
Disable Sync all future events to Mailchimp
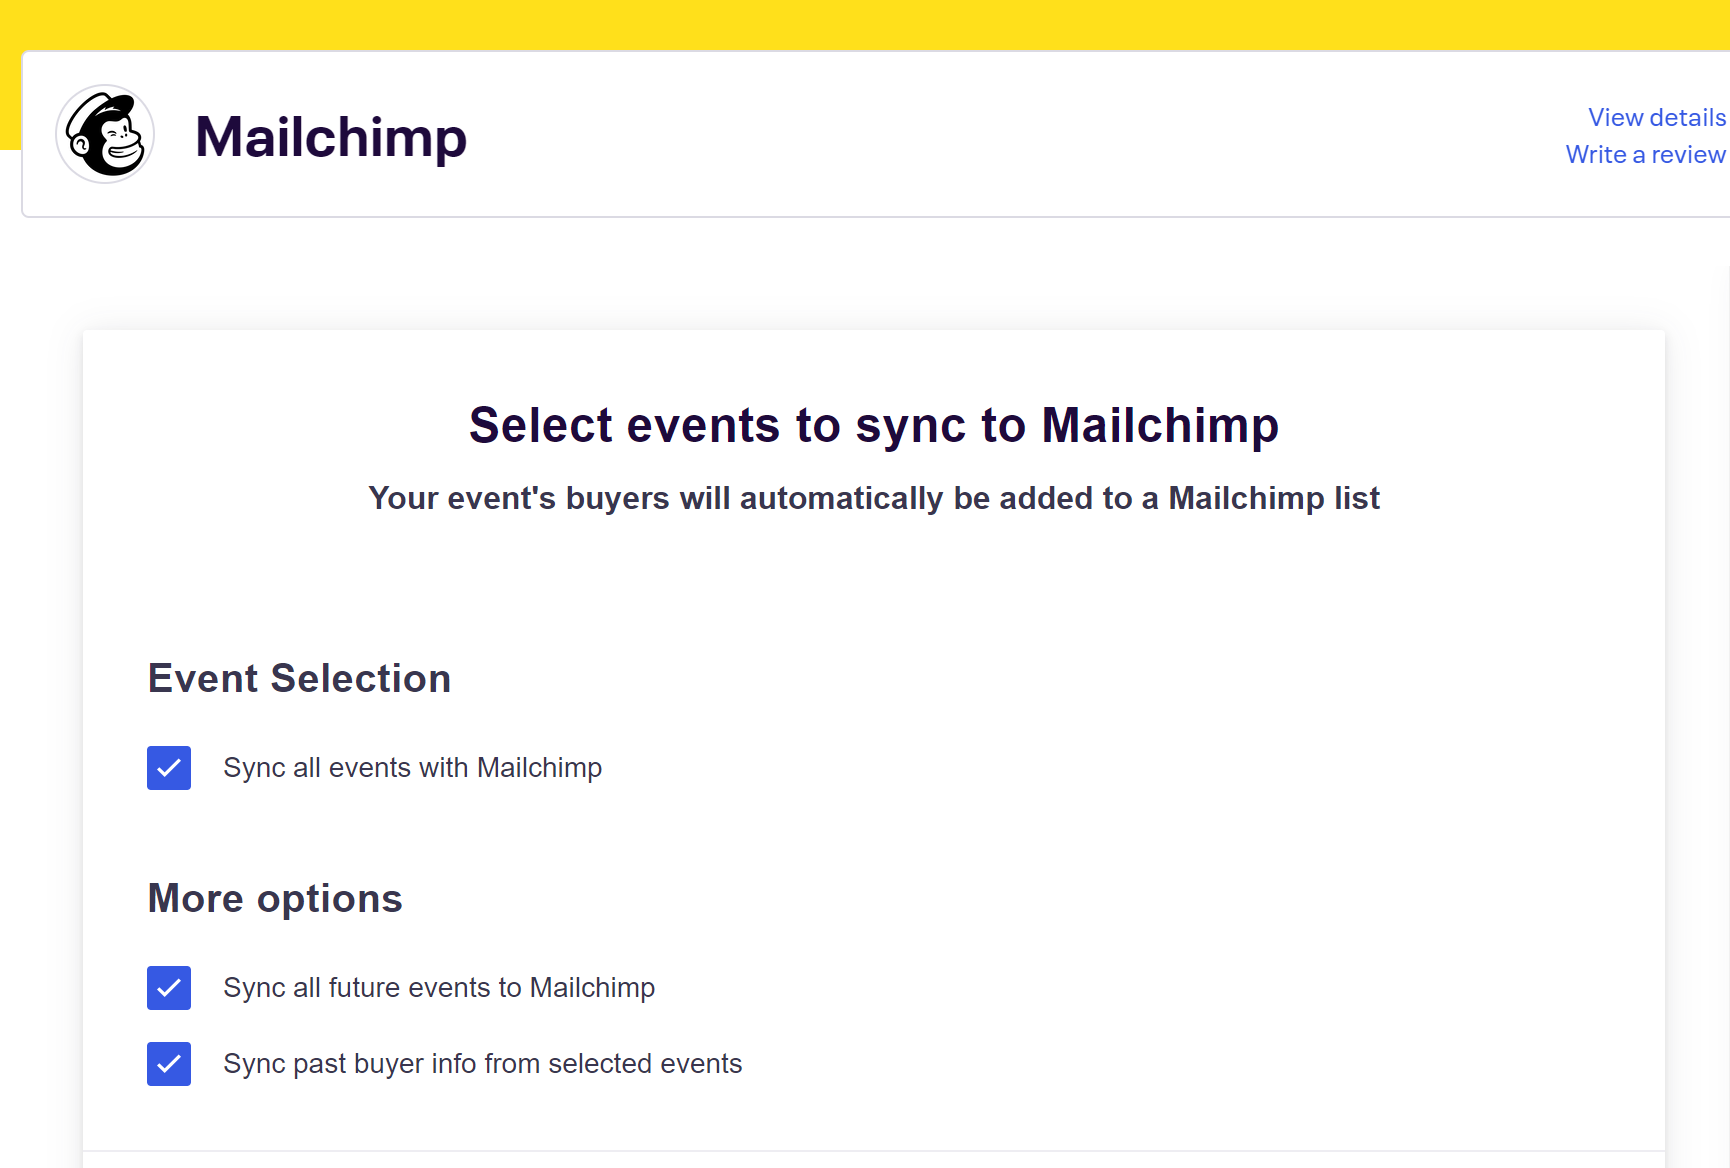tap(169, 988)
